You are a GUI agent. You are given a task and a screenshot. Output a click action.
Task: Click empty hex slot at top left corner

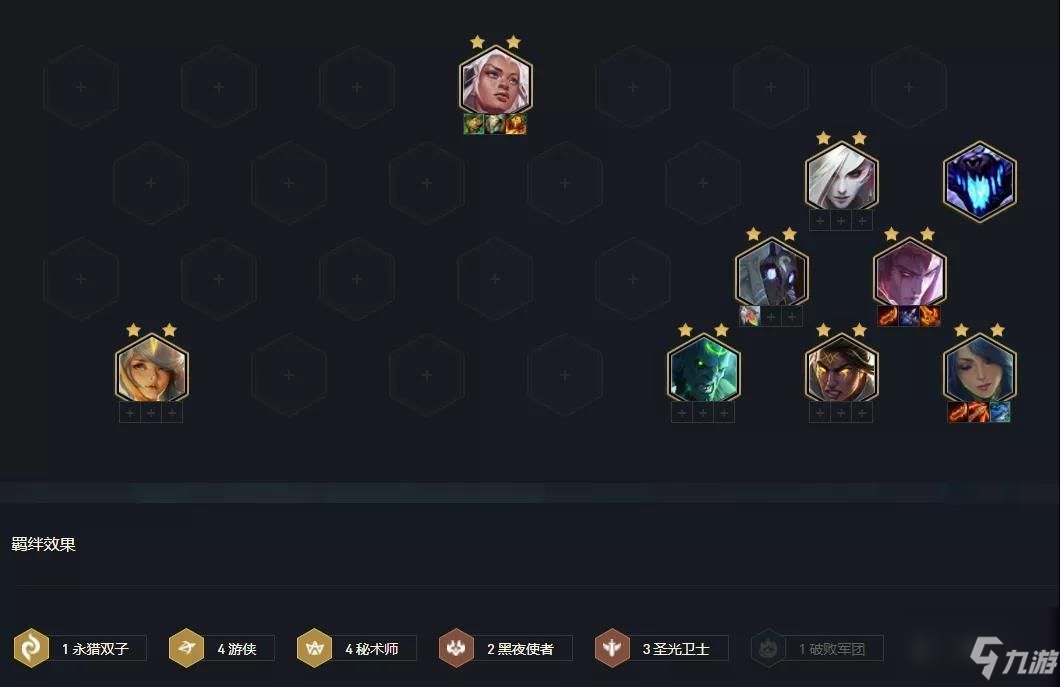pyautogui.click(x=81, y=87)
